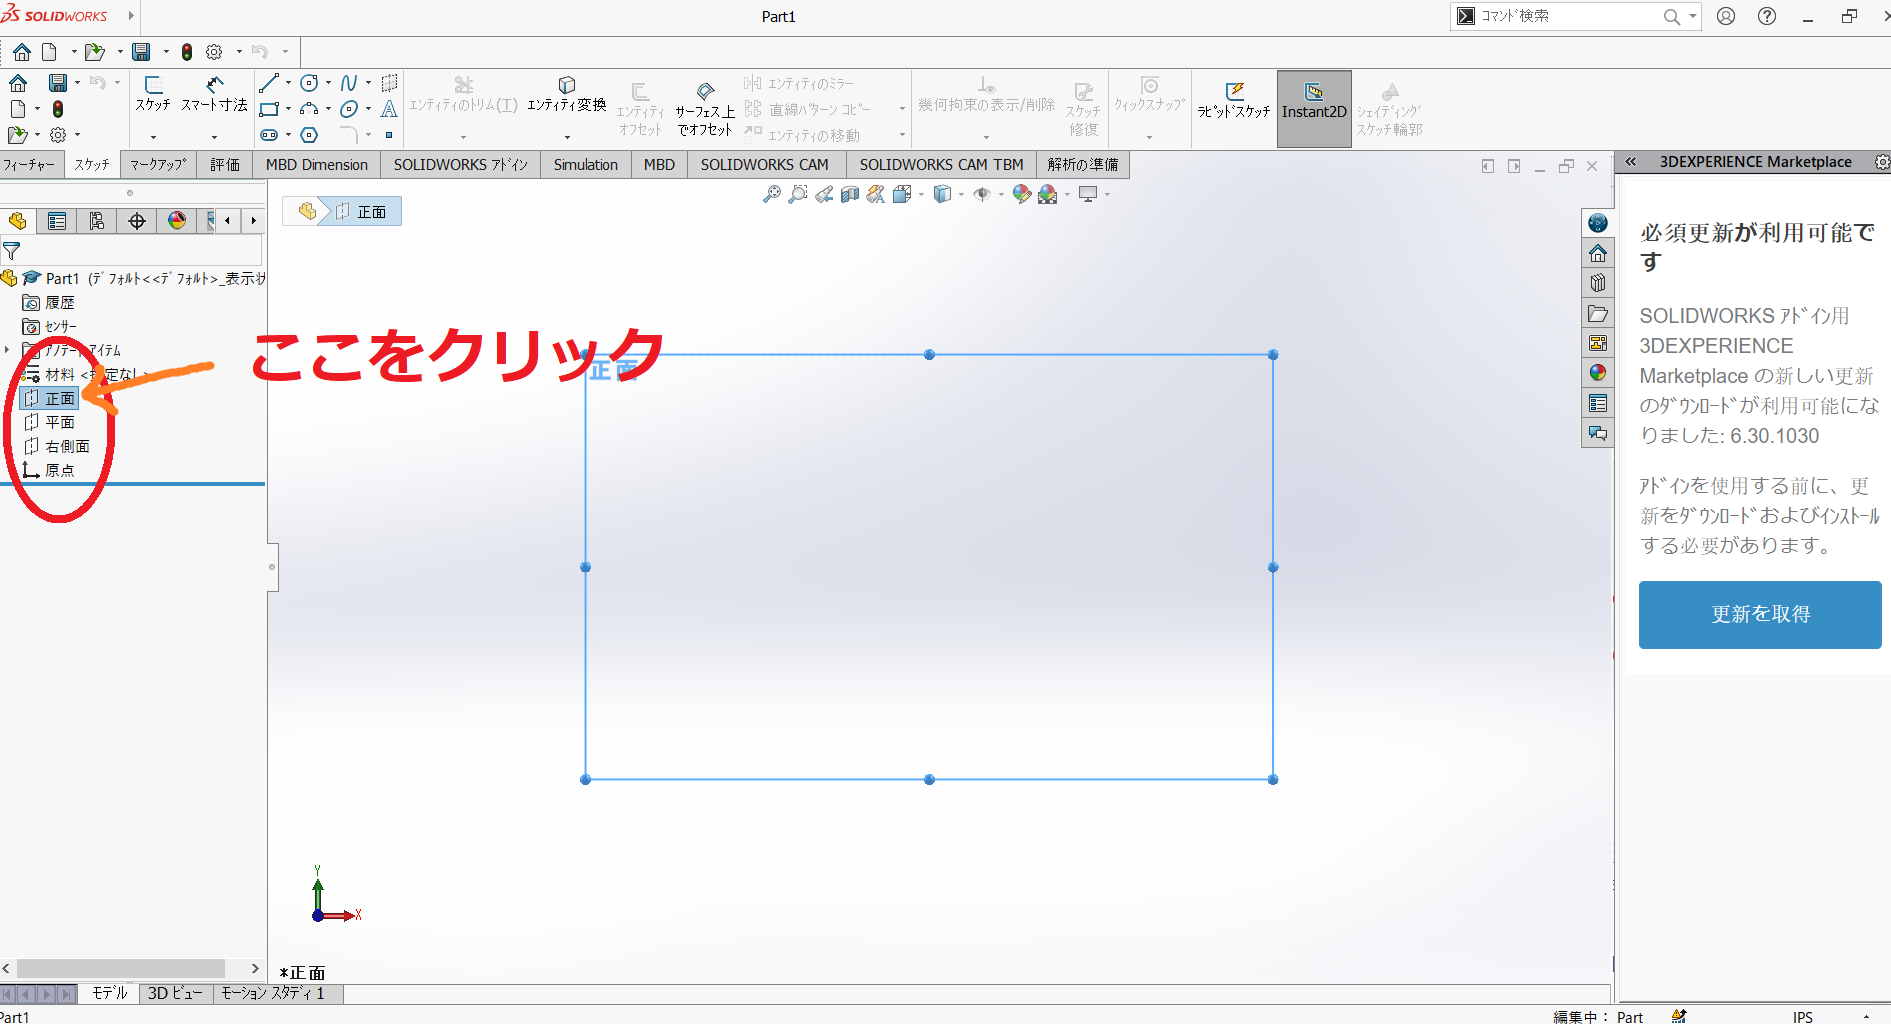The image size is (1891, 1024).
Task: Select the Circle sketch tool
Action: click(309, 83)
